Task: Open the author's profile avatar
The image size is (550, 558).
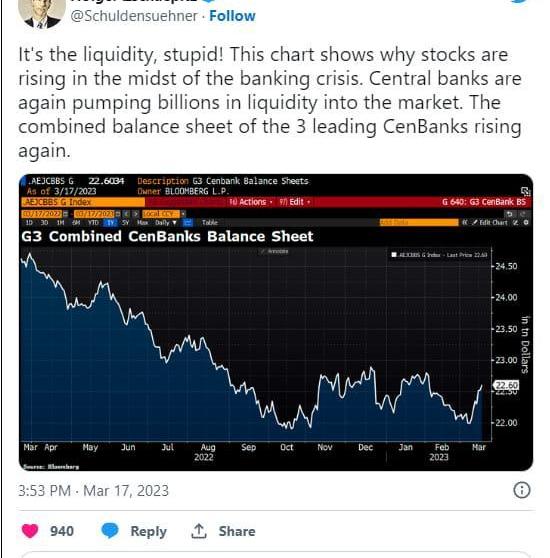Action: click(41, 12)
